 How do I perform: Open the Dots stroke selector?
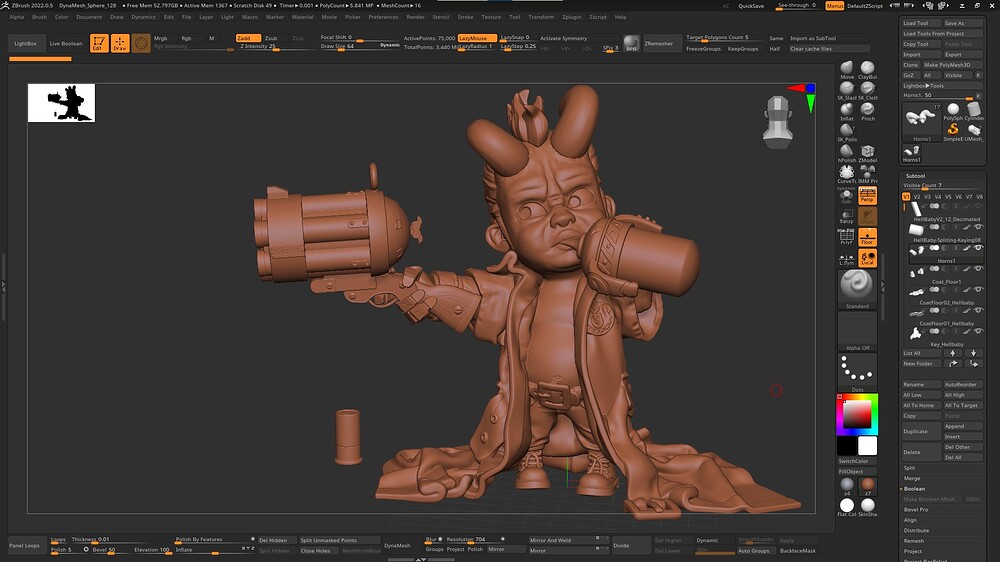click(857, 373)
